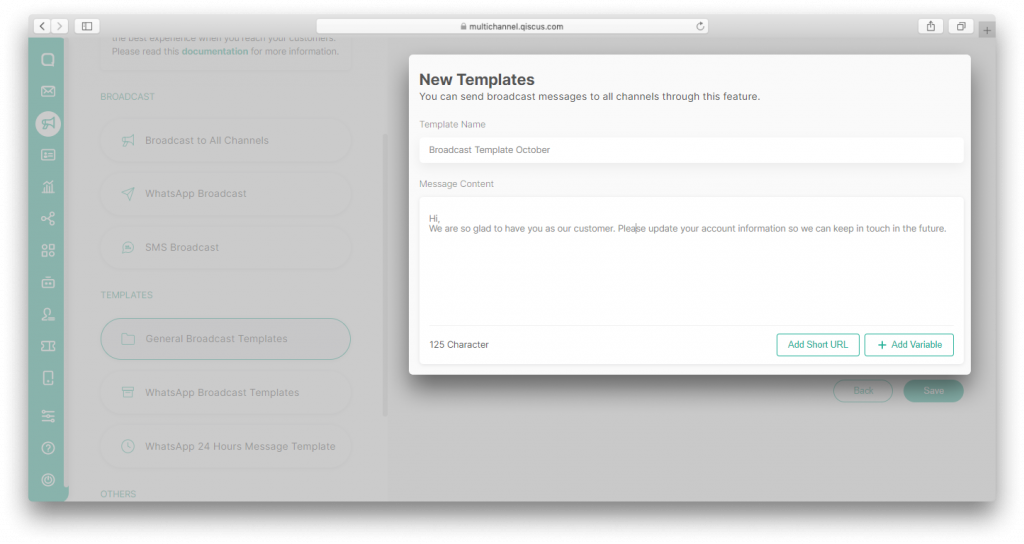The image size is (1024, 544).
Task: Open the mobile phone sidebar icon
Action: pos(48,377)
